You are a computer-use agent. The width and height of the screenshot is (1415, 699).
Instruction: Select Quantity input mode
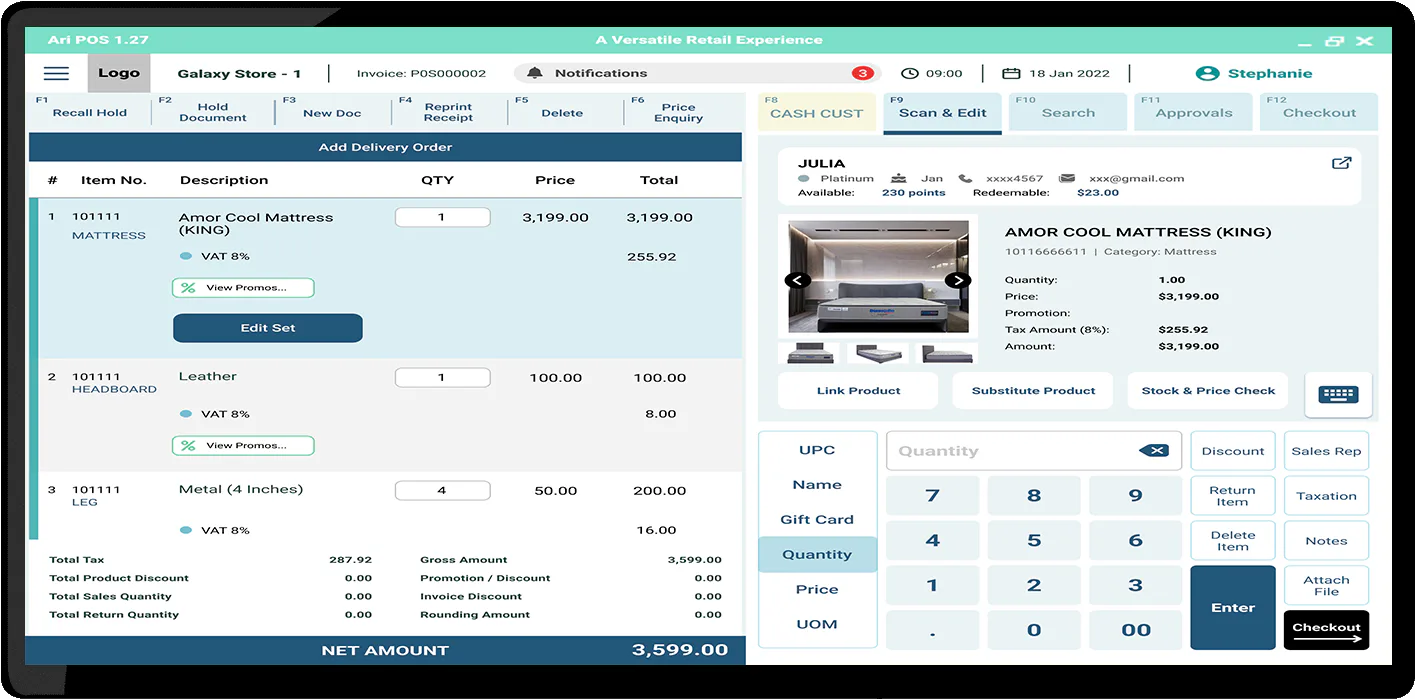(817, 555)
